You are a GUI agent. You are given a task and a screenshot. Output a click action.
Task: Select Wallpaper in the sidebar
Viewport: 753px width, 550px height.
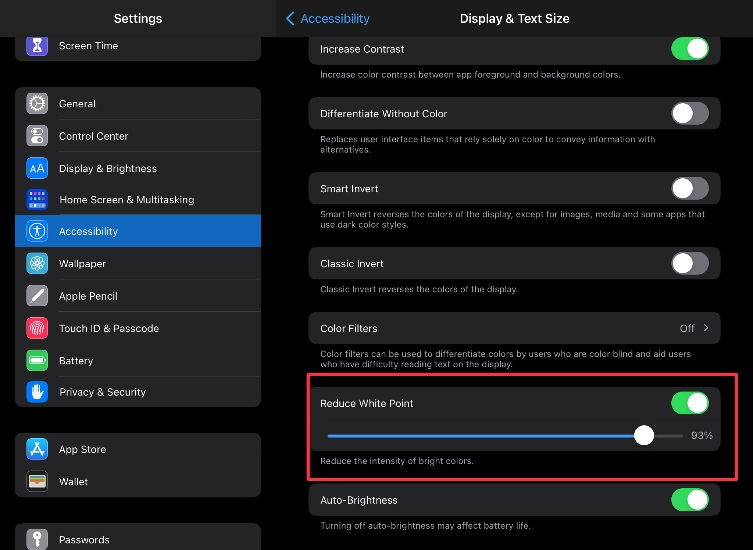138,263
